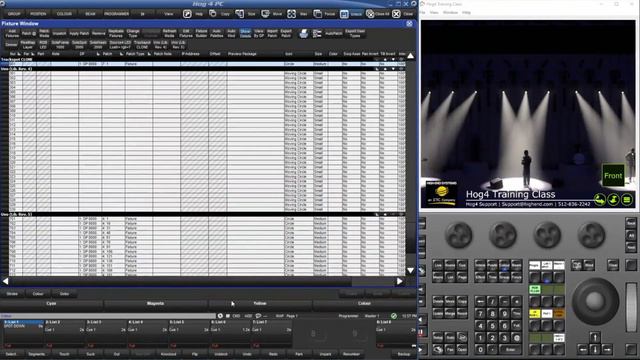Click the Knockout button on the bottom toolbar
Viewport: 640px width, 360px height.
[x=169, y=354]
